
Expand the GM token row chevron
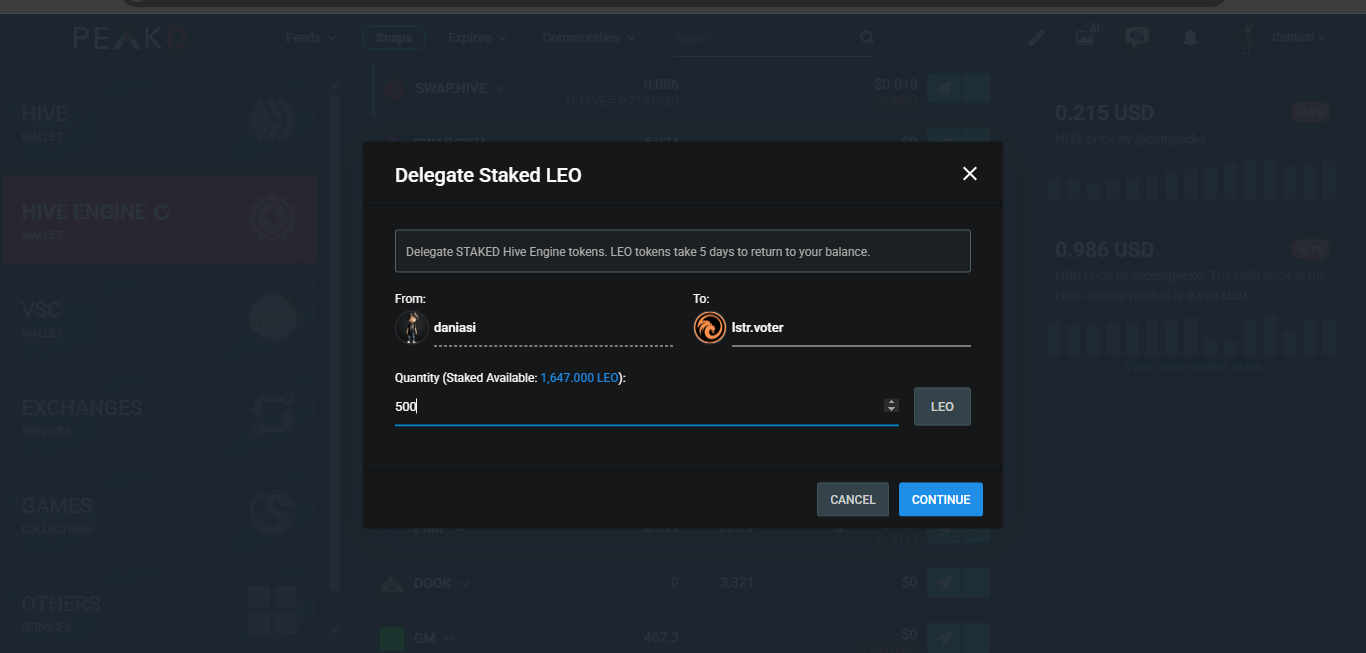[x=449, y=638]
